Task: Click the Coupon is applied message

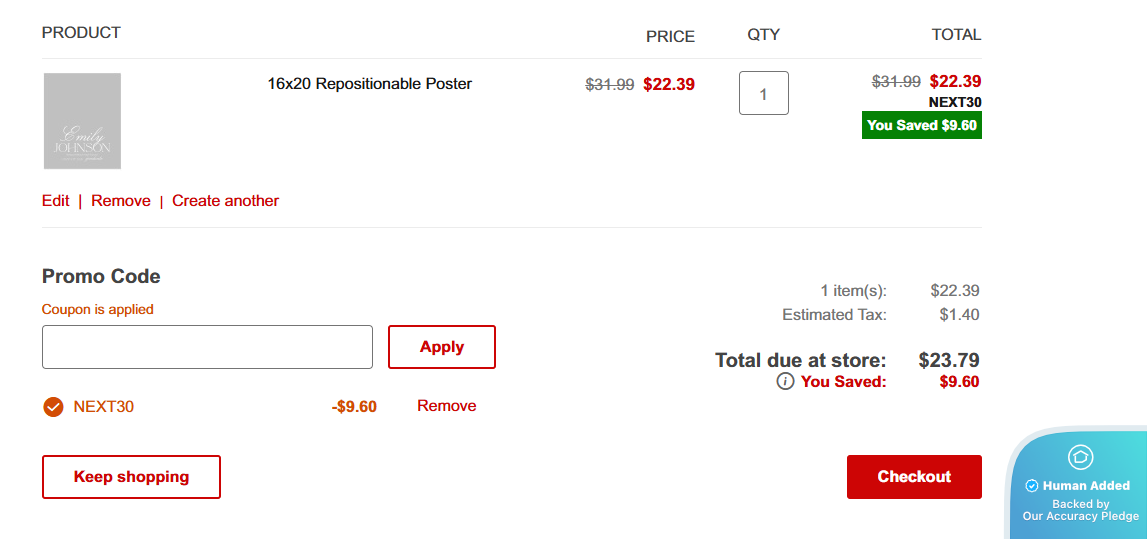Action: pos(98,310)
